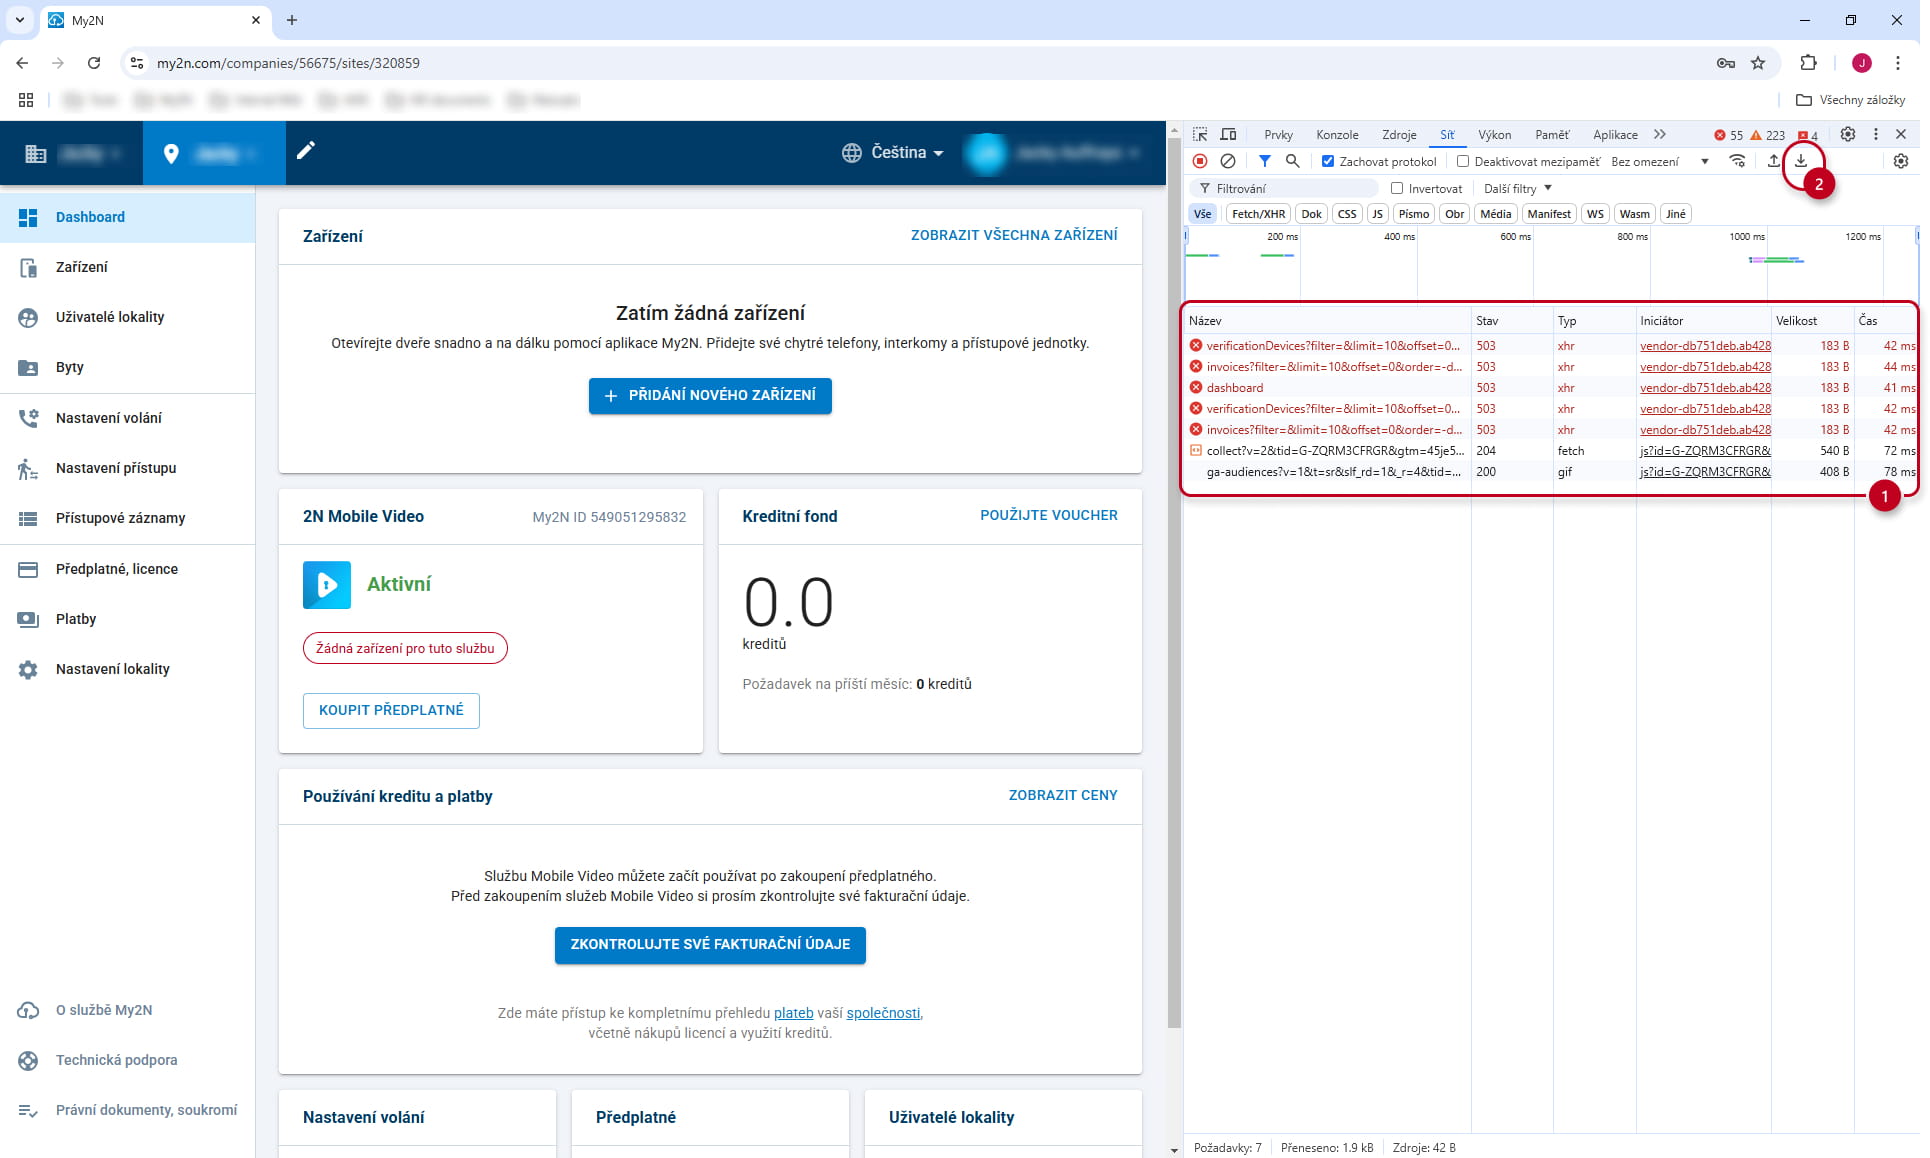Toggle the WS request type filter
1930x1158 pixels.
click(x=1595, y=214)
